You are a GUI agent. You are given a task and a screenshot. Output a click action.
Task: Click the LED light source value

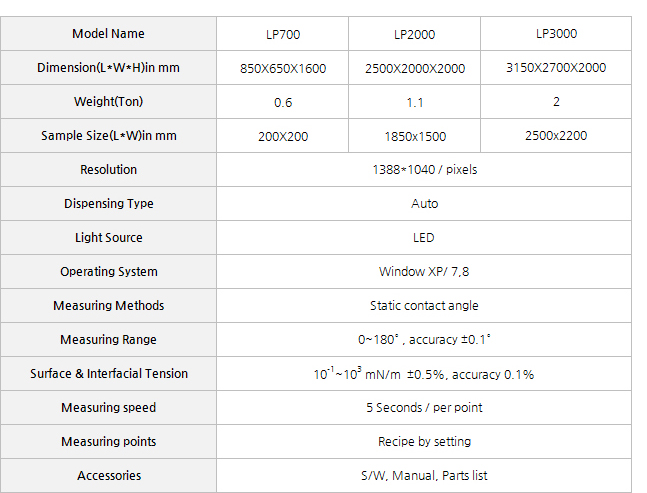point(424,238)
